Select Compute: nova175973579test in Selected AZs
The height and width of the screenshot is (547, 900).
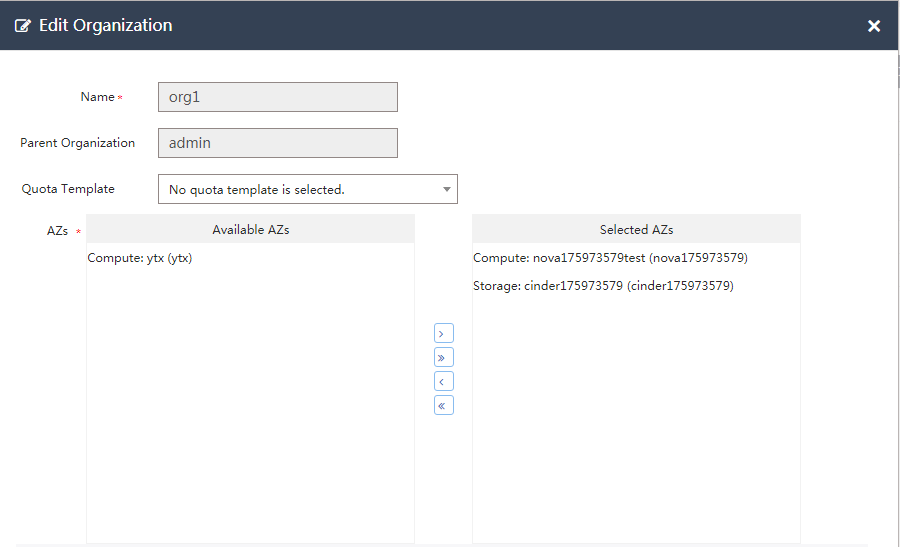(x=610, y=258)
